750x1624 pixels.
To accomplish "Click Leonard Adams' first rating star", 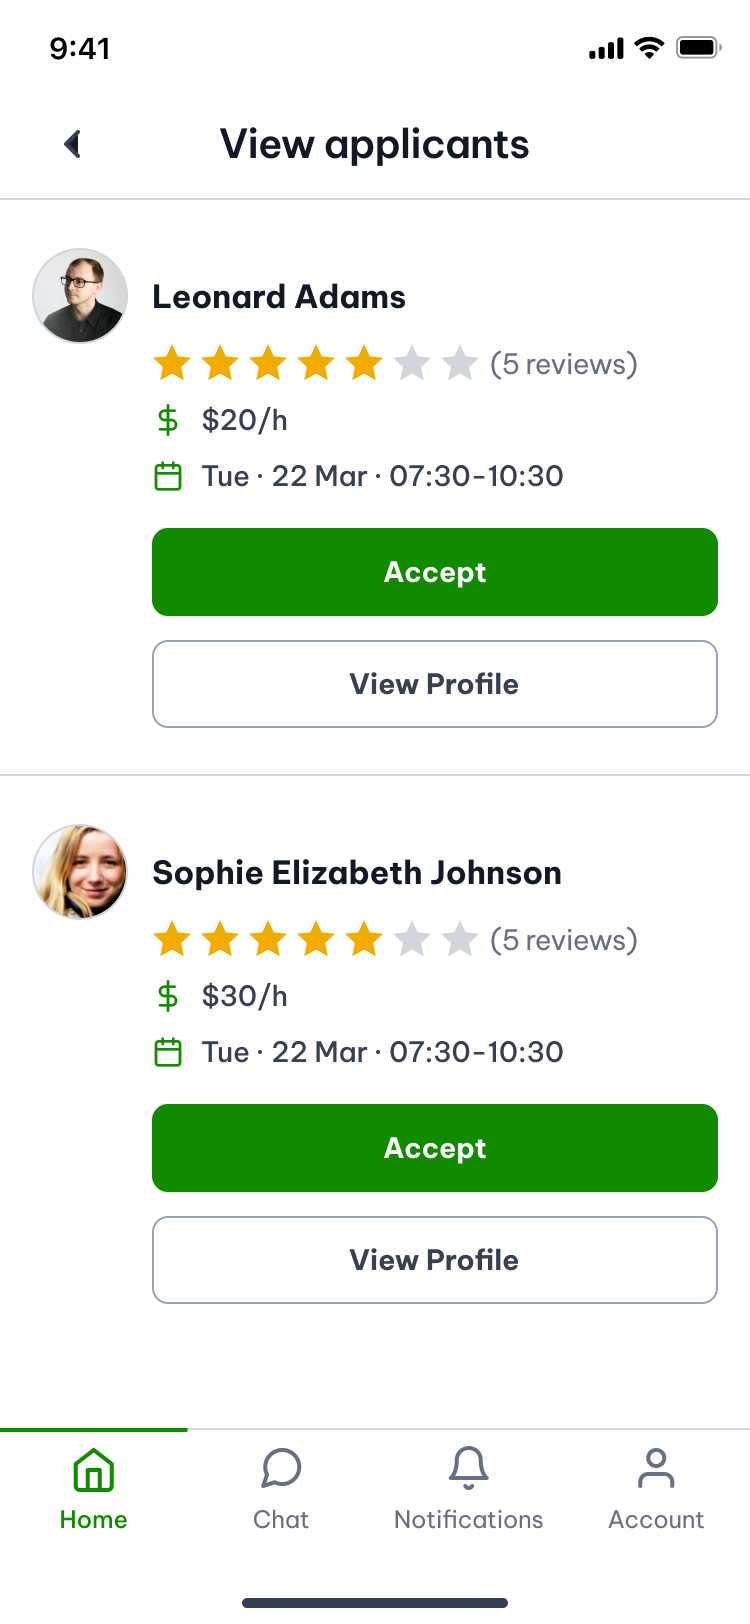I will [x=172, y=364].
